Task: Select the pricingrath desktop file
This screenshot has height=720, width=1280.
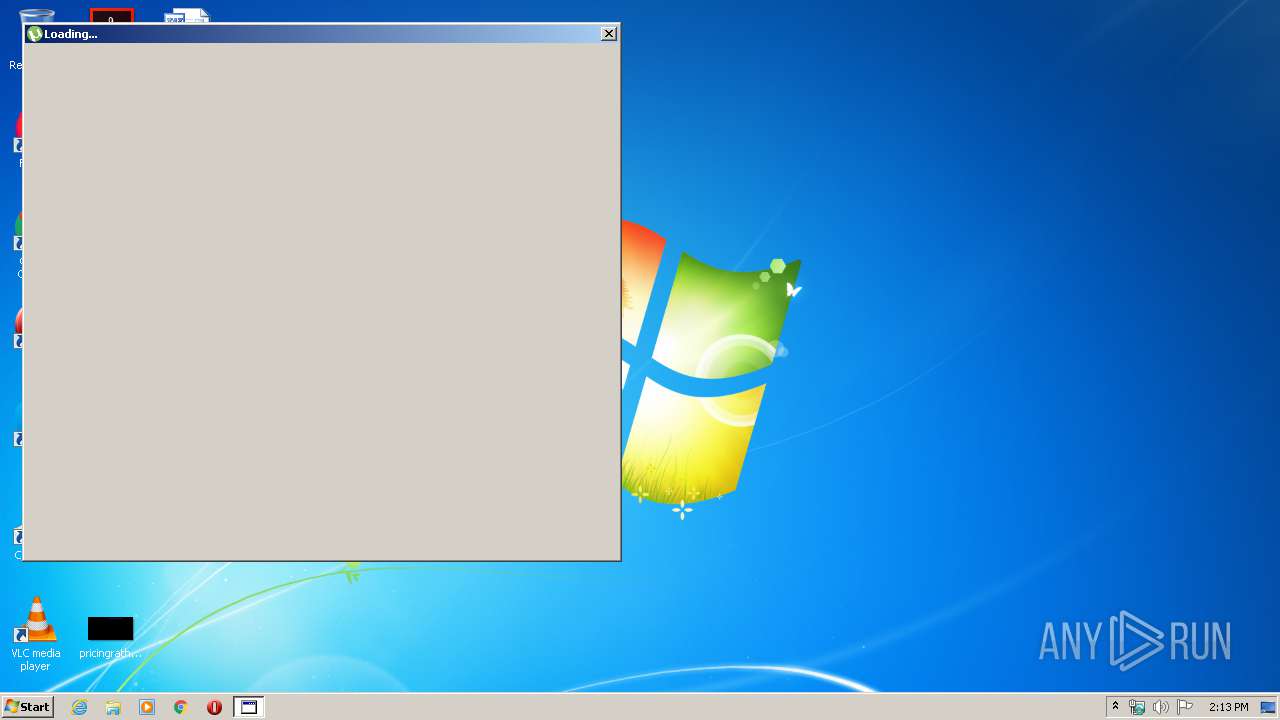Action: [110, 637]
